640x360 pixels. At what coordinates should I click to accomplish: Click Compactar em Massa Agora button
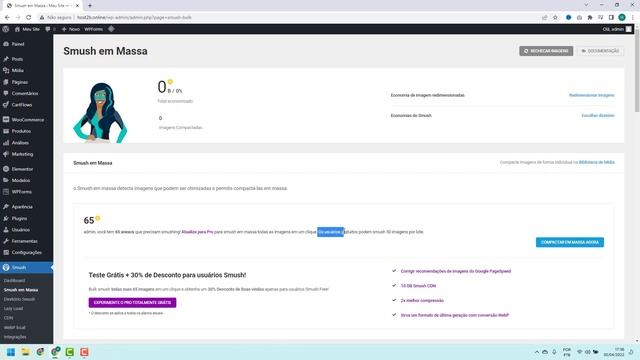point(570,242)
